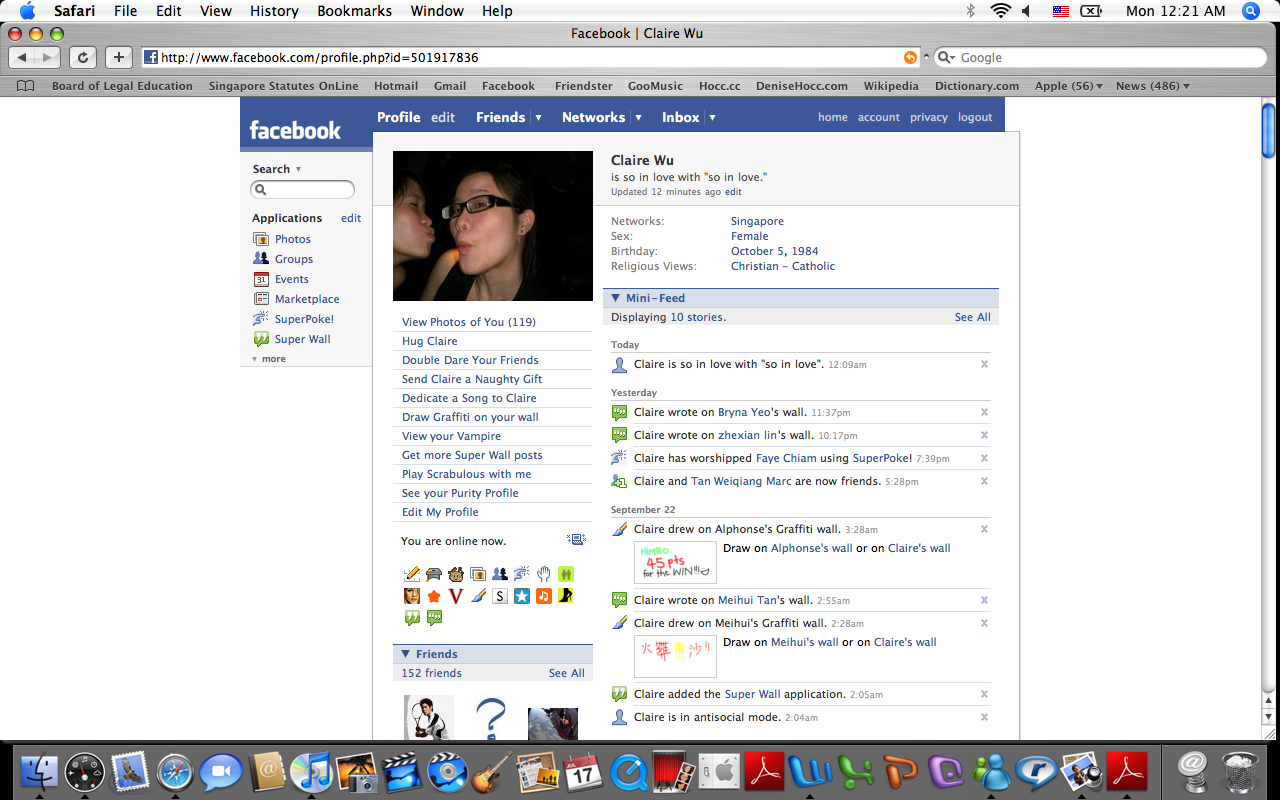Open the News (486) bookmarks folder dropdown

click(x=1152, y=86)
